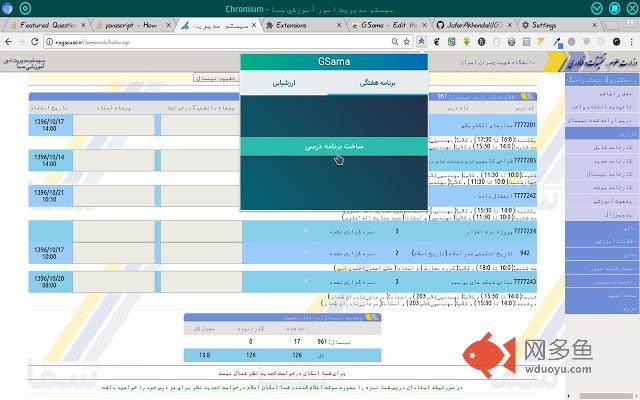The width and height of the screenshot is (640, 400).
Task: Click course code 942
Action: pyautogui.click(x=525, y=253)
